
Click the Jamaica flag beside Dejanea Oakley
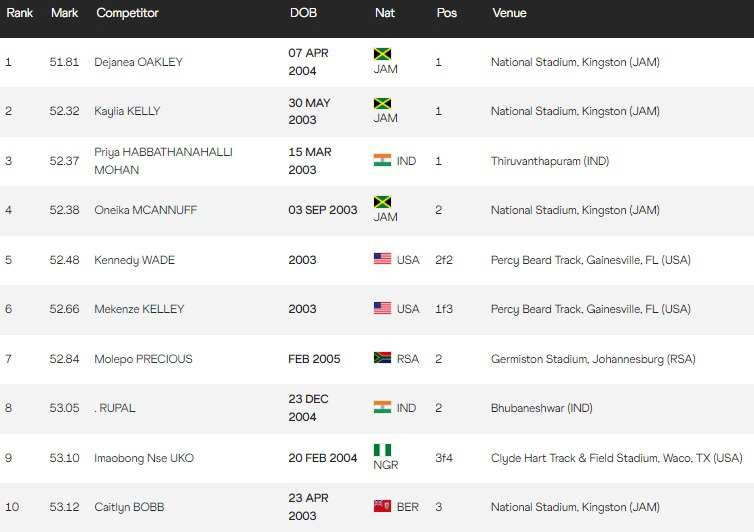pyautogui.click(x=382, y=54)
